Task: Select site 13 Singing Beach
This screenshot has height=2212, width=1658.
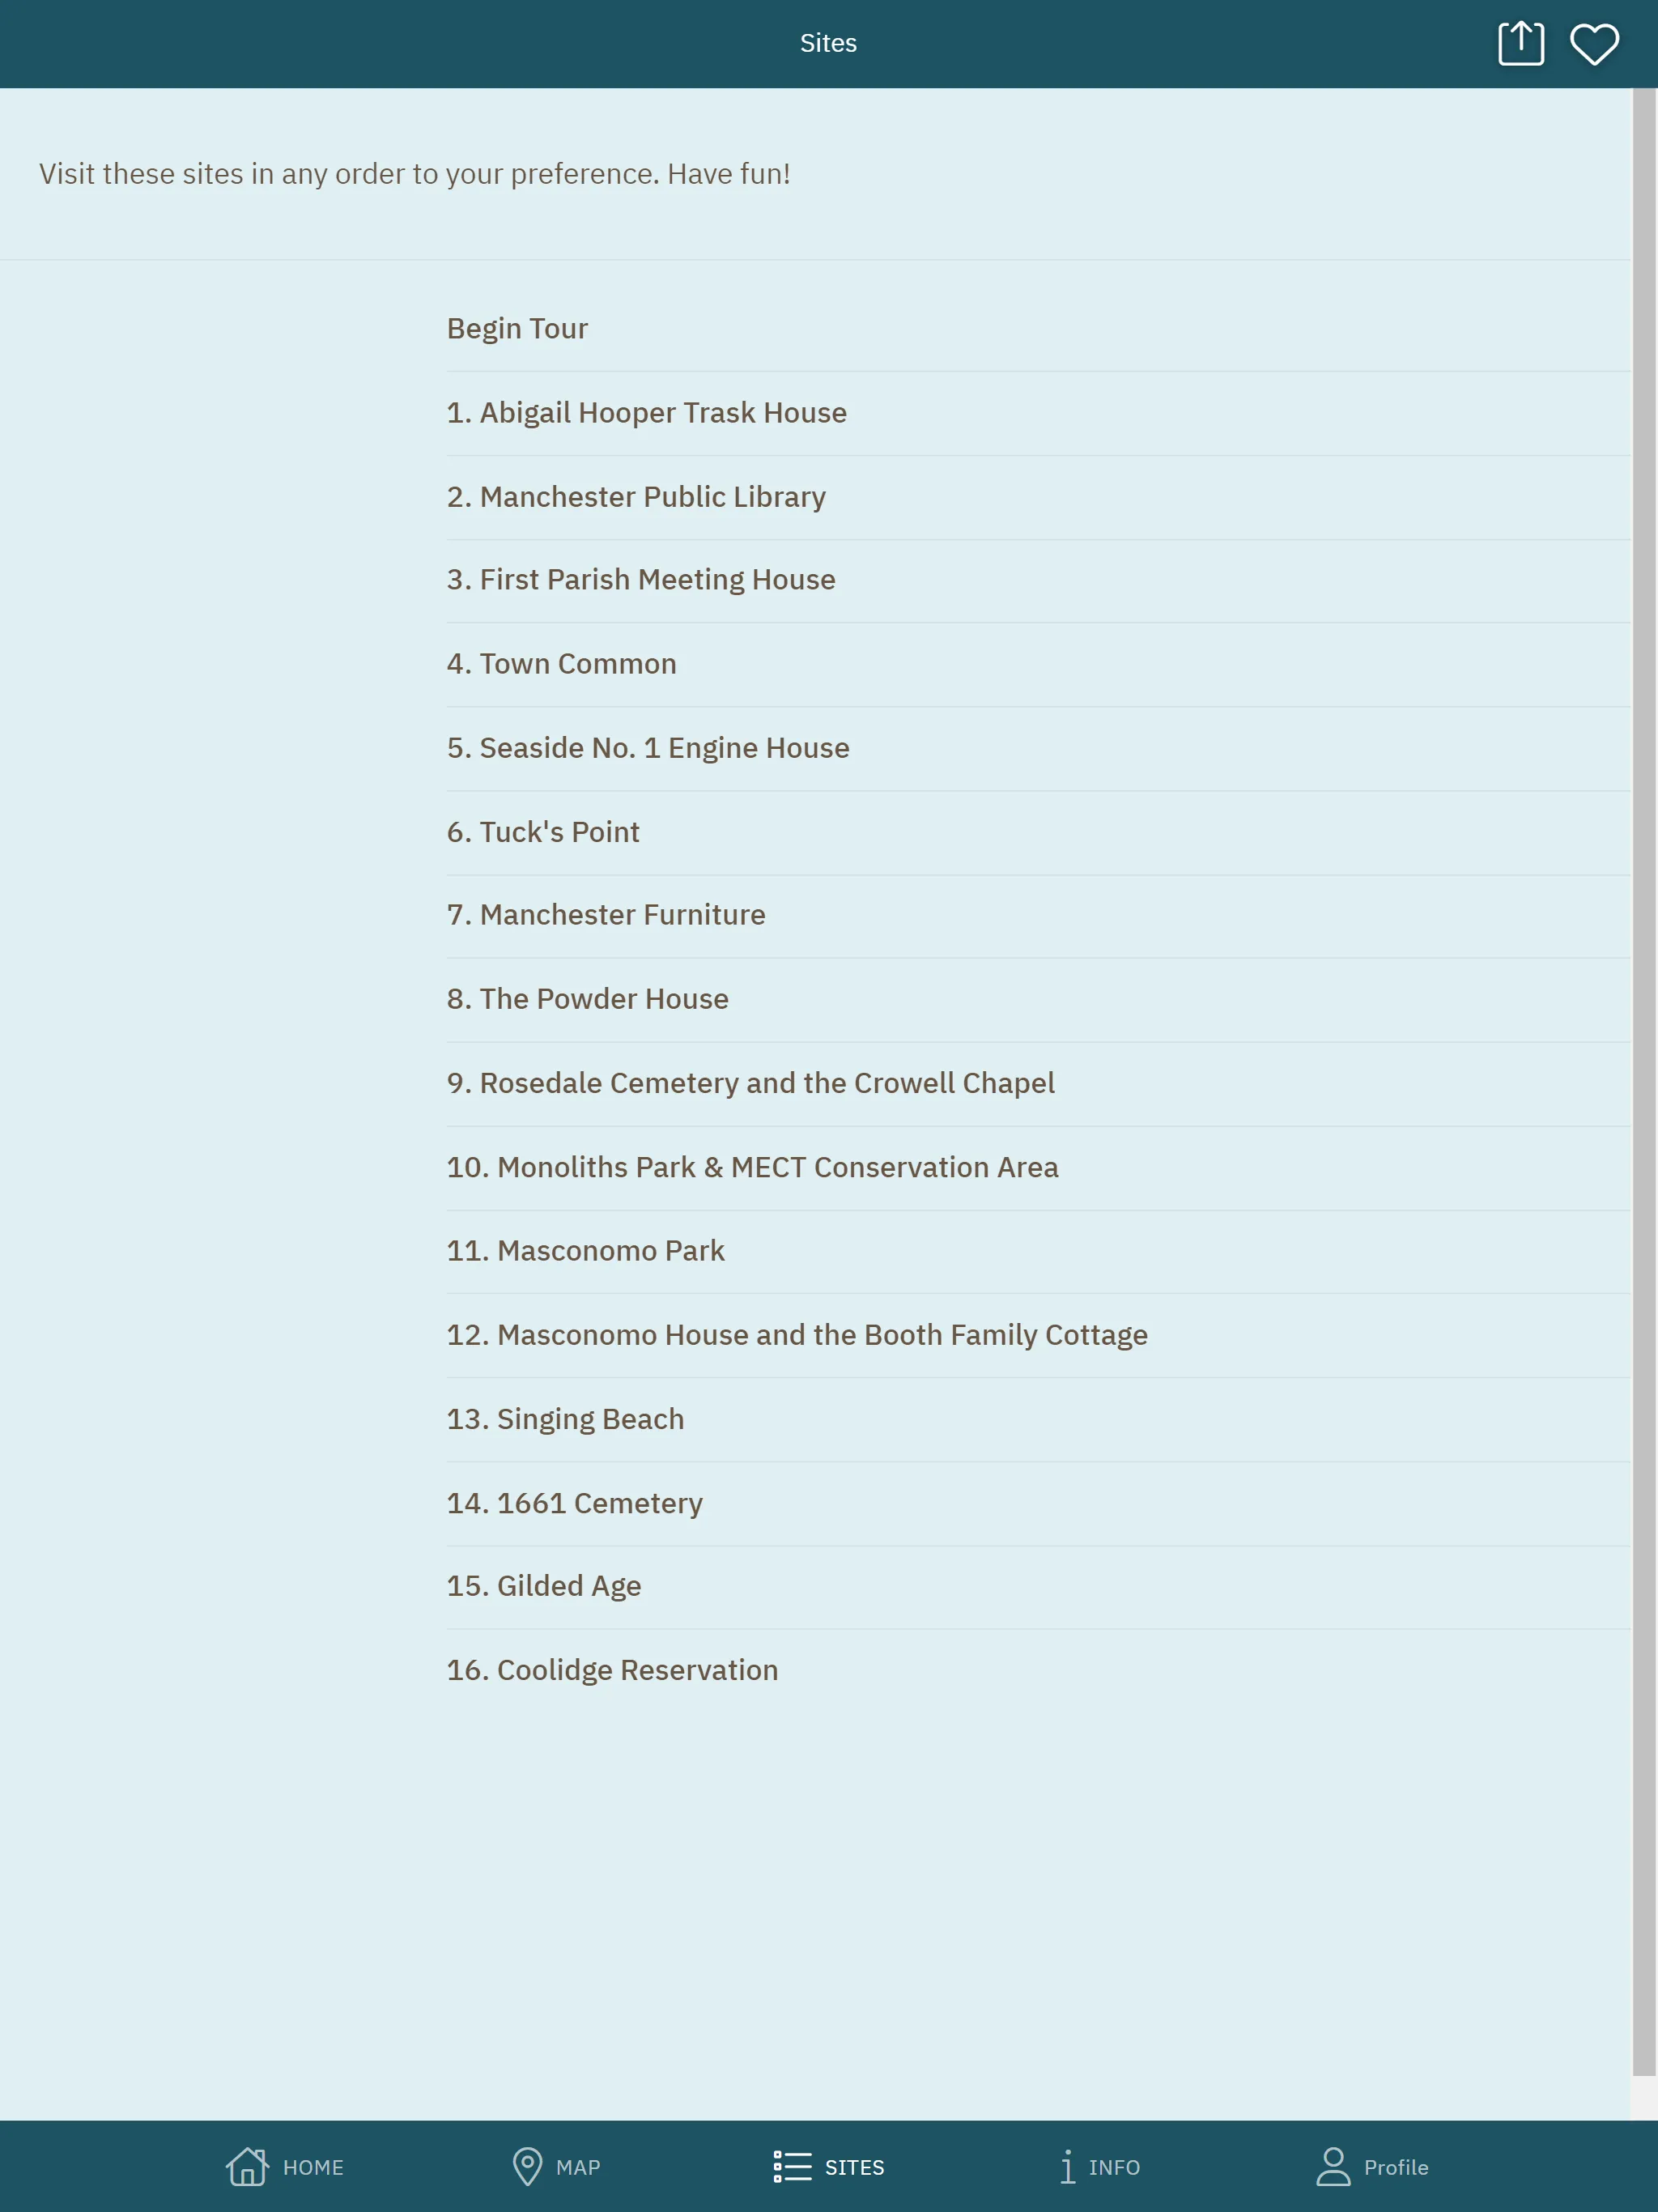Action: pyautogui.click(x=564, y=1418)
